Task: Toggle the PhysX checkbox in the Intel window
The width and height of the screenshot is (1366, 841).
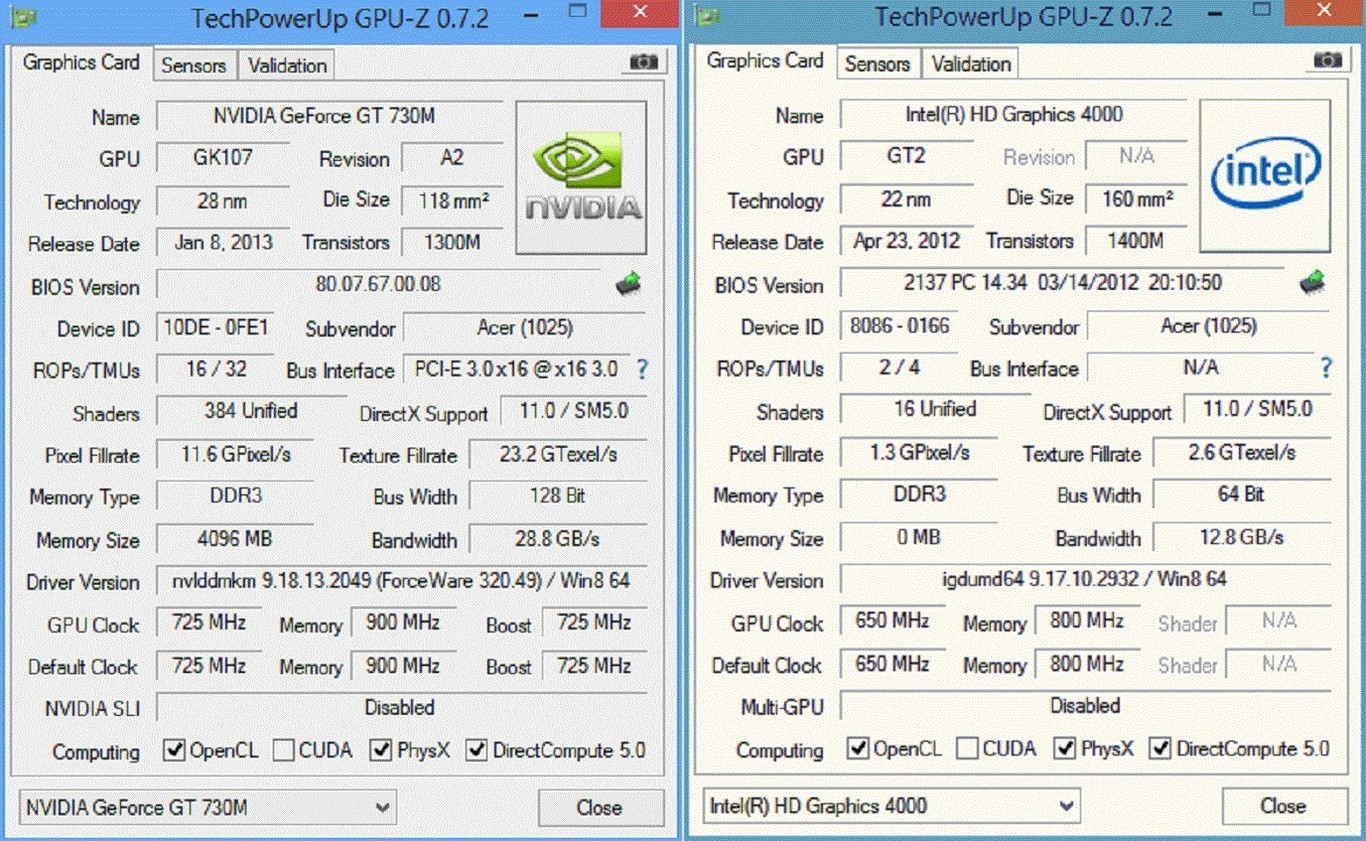Action: (1065, 748)
